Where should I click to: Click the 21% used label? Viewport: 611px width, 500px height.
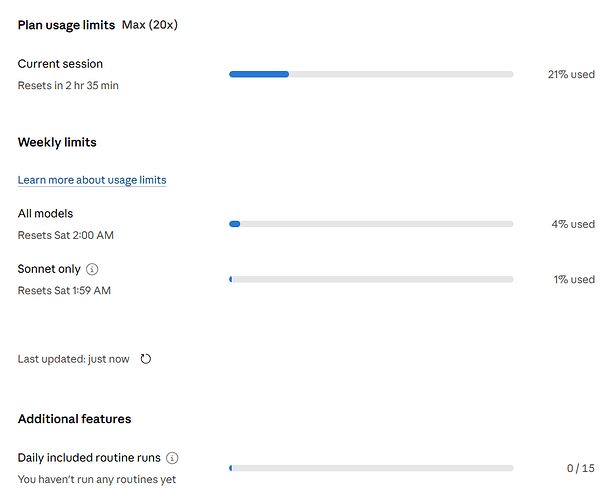(x=571, y=74)
